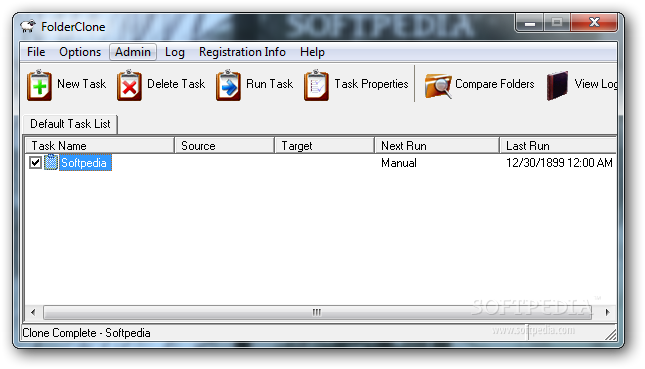Close the FolderClone window
645x369 pixels.
[x=594, y=23]
